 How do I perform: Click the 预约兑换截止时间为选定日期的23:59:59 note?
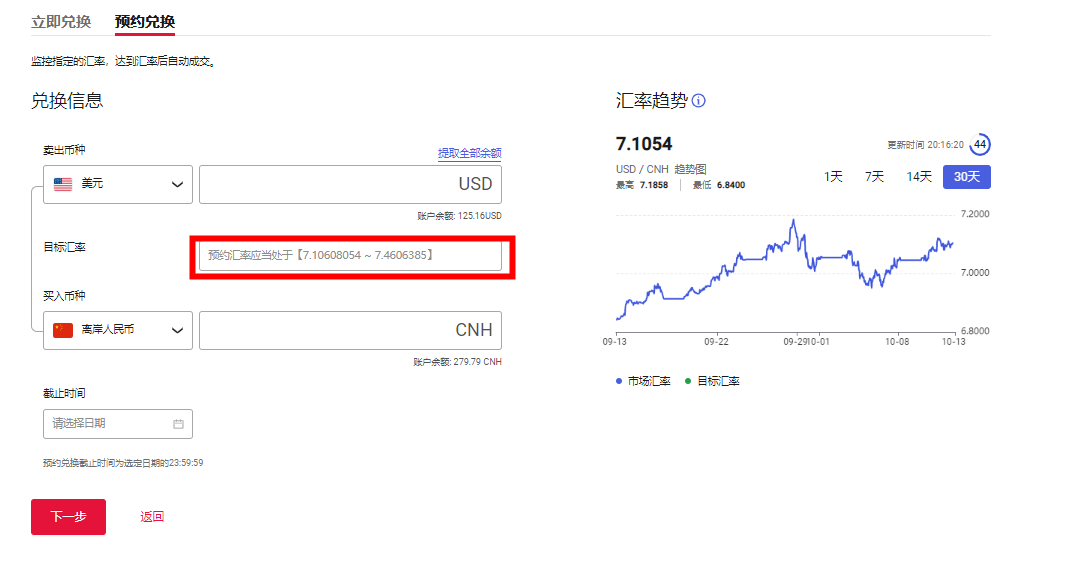123,463
